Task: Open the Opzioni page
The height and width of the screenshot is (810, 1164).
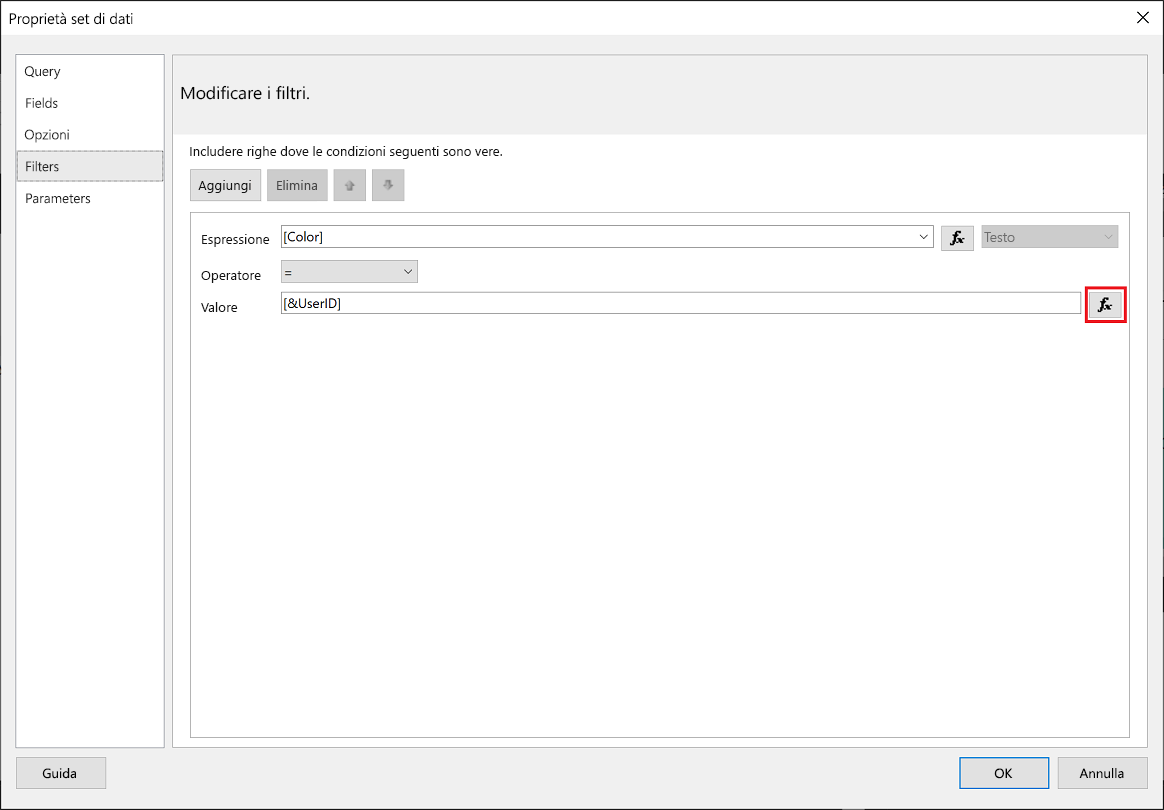Action: (46, 134)
